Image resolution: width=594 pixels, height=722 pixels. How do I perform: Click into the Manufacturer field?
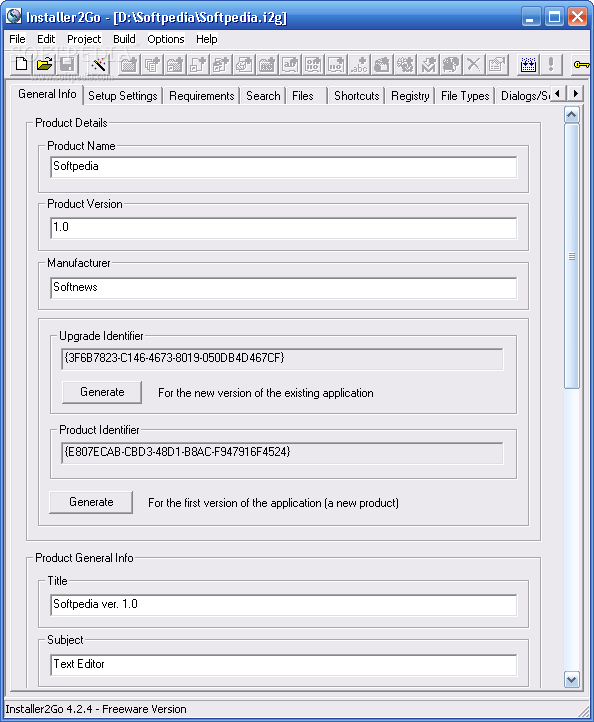click(x=283, y=288)
